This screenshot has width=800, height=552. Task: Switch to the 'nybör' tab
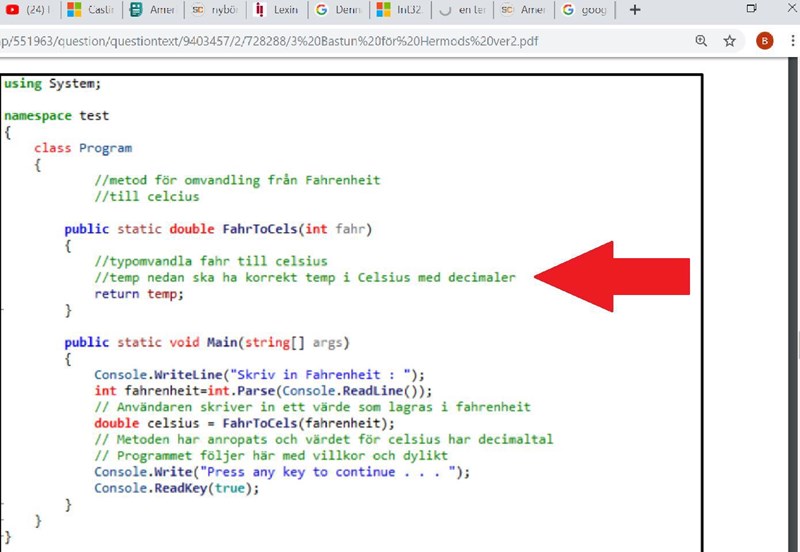click(x=217, y=10)
